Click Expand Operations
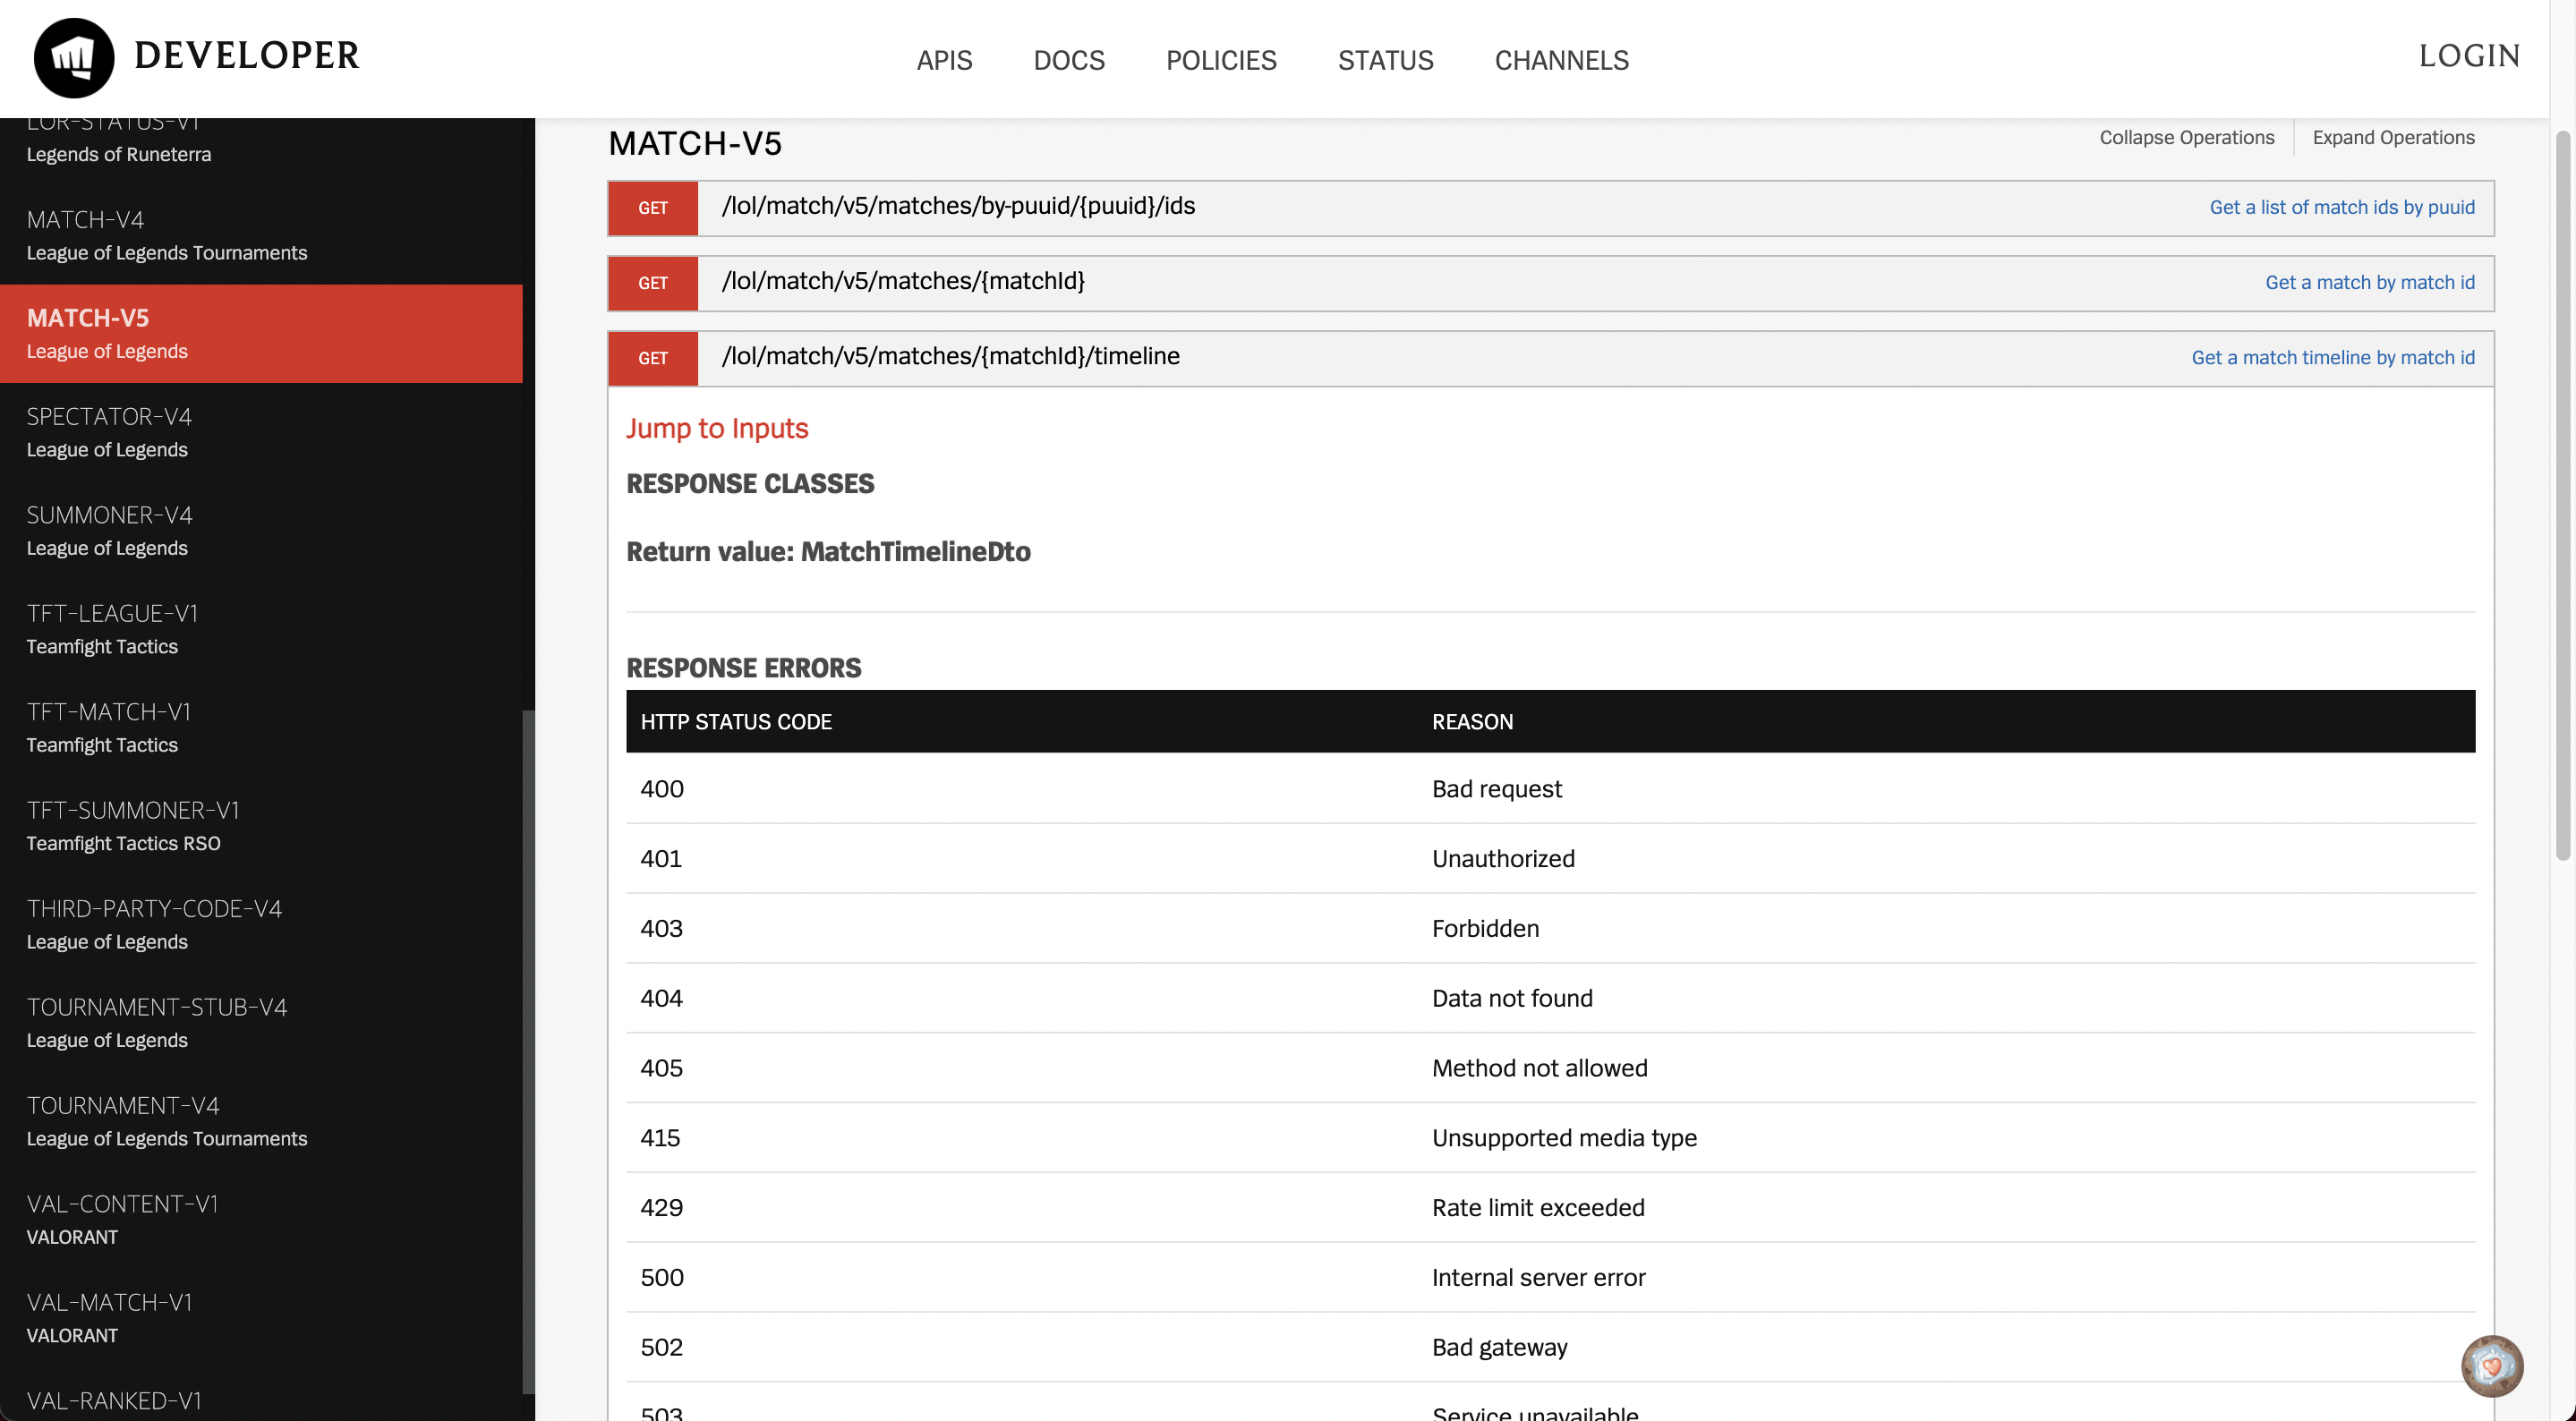 (x=2393, y=137)
